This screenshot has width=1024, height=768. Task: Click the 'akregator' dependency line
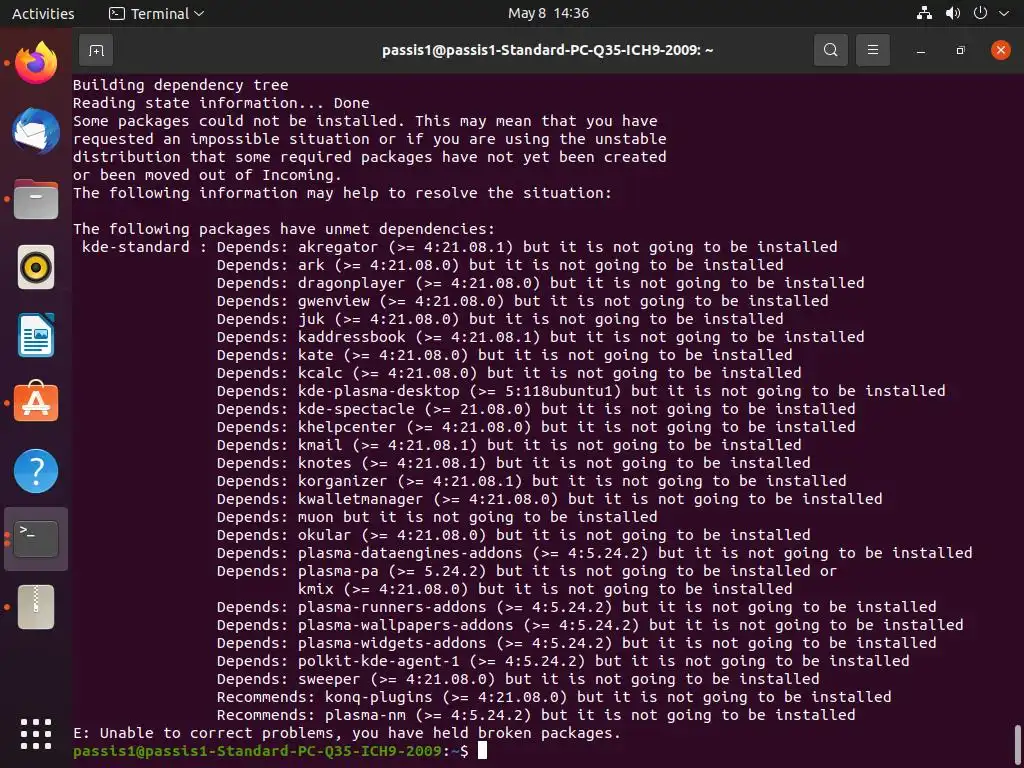(x=527, y=247)
